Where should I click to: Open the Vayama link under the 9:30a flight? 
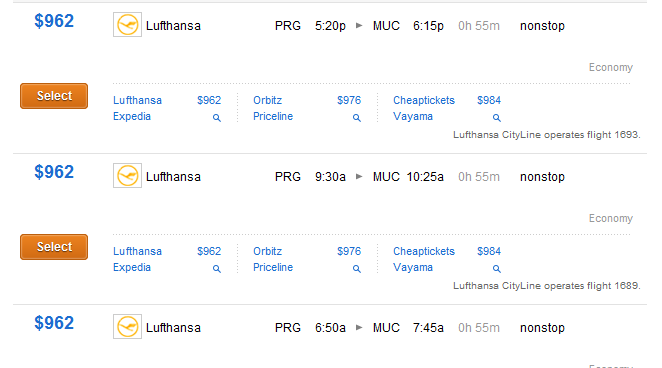click(413, 268)
